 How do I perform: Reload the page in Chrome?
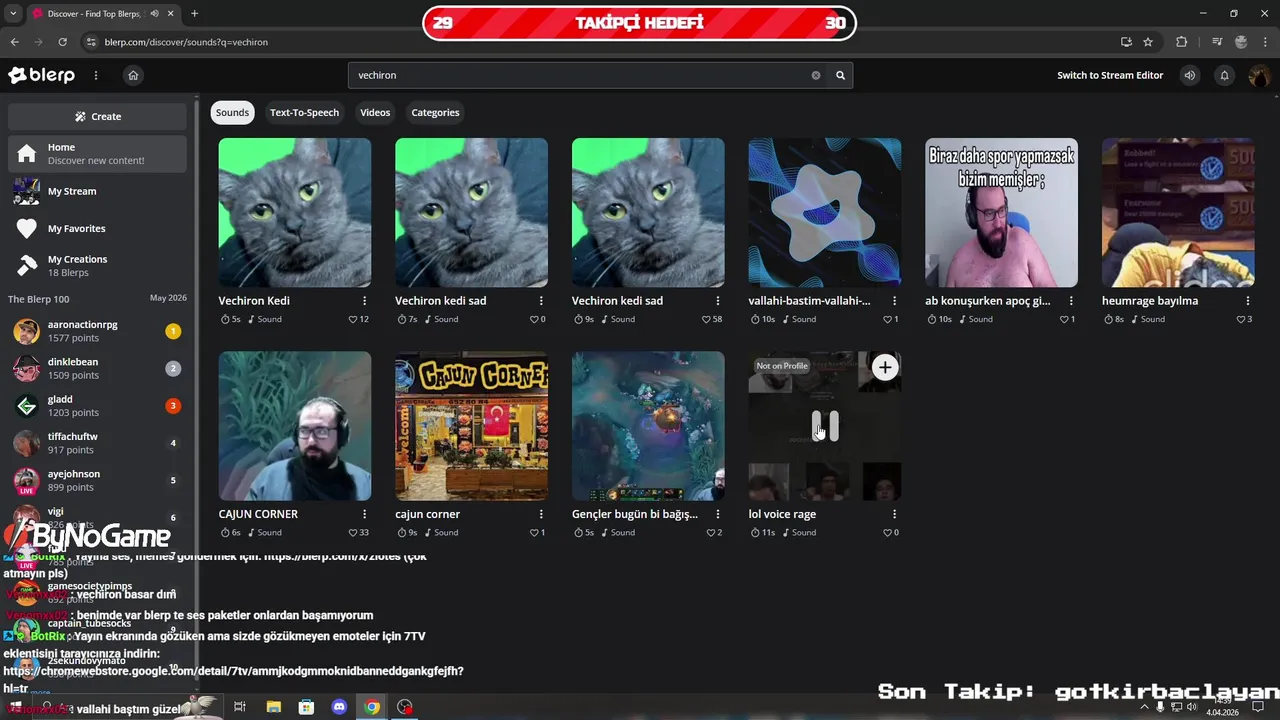tap(63, 42)
